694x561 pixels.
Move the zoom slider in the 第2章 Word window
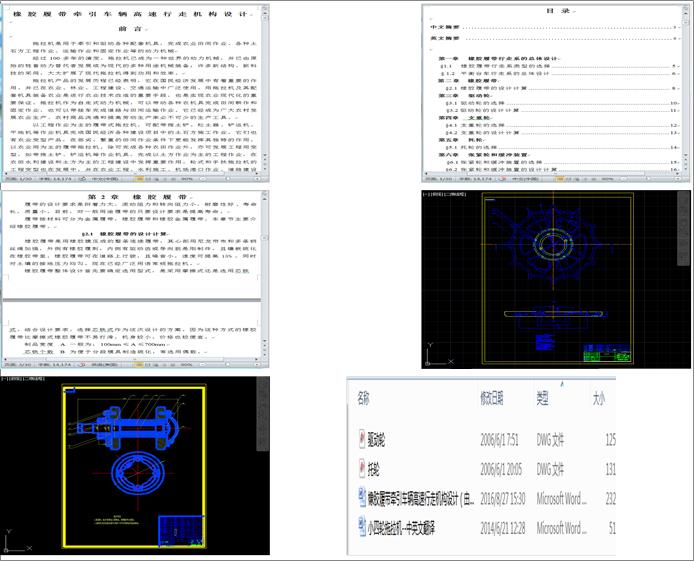click(x=228, y=365)
